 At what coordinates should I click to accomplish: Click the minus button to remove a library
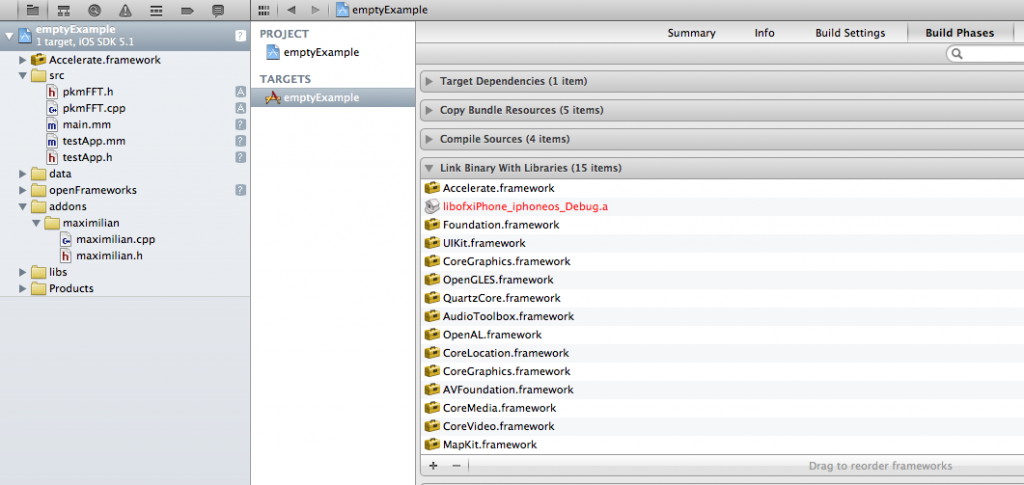tap(456, 465)
